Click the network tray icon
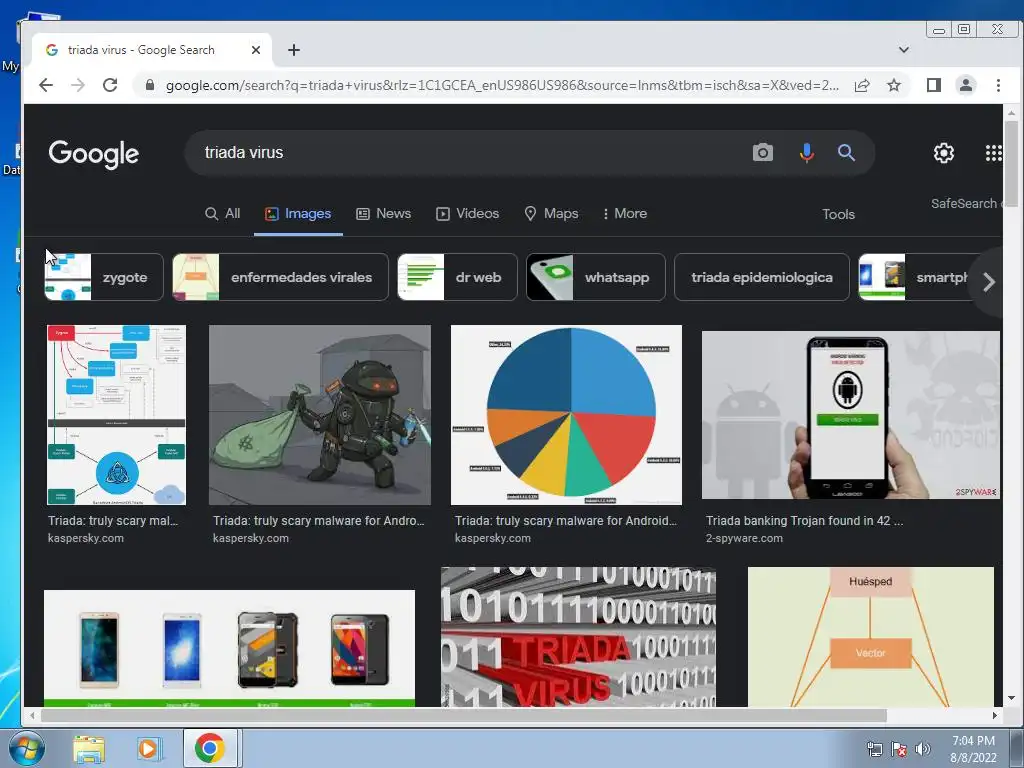The image size is (1024, 768). [874, 750]
